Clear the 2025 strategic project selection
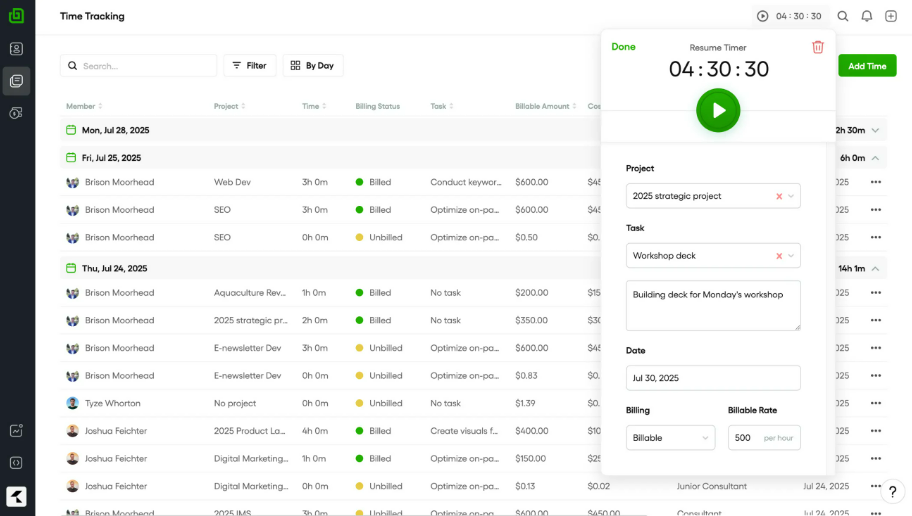Screen dimensions: 912x516 pyautogui.click(x=779, y=196)
